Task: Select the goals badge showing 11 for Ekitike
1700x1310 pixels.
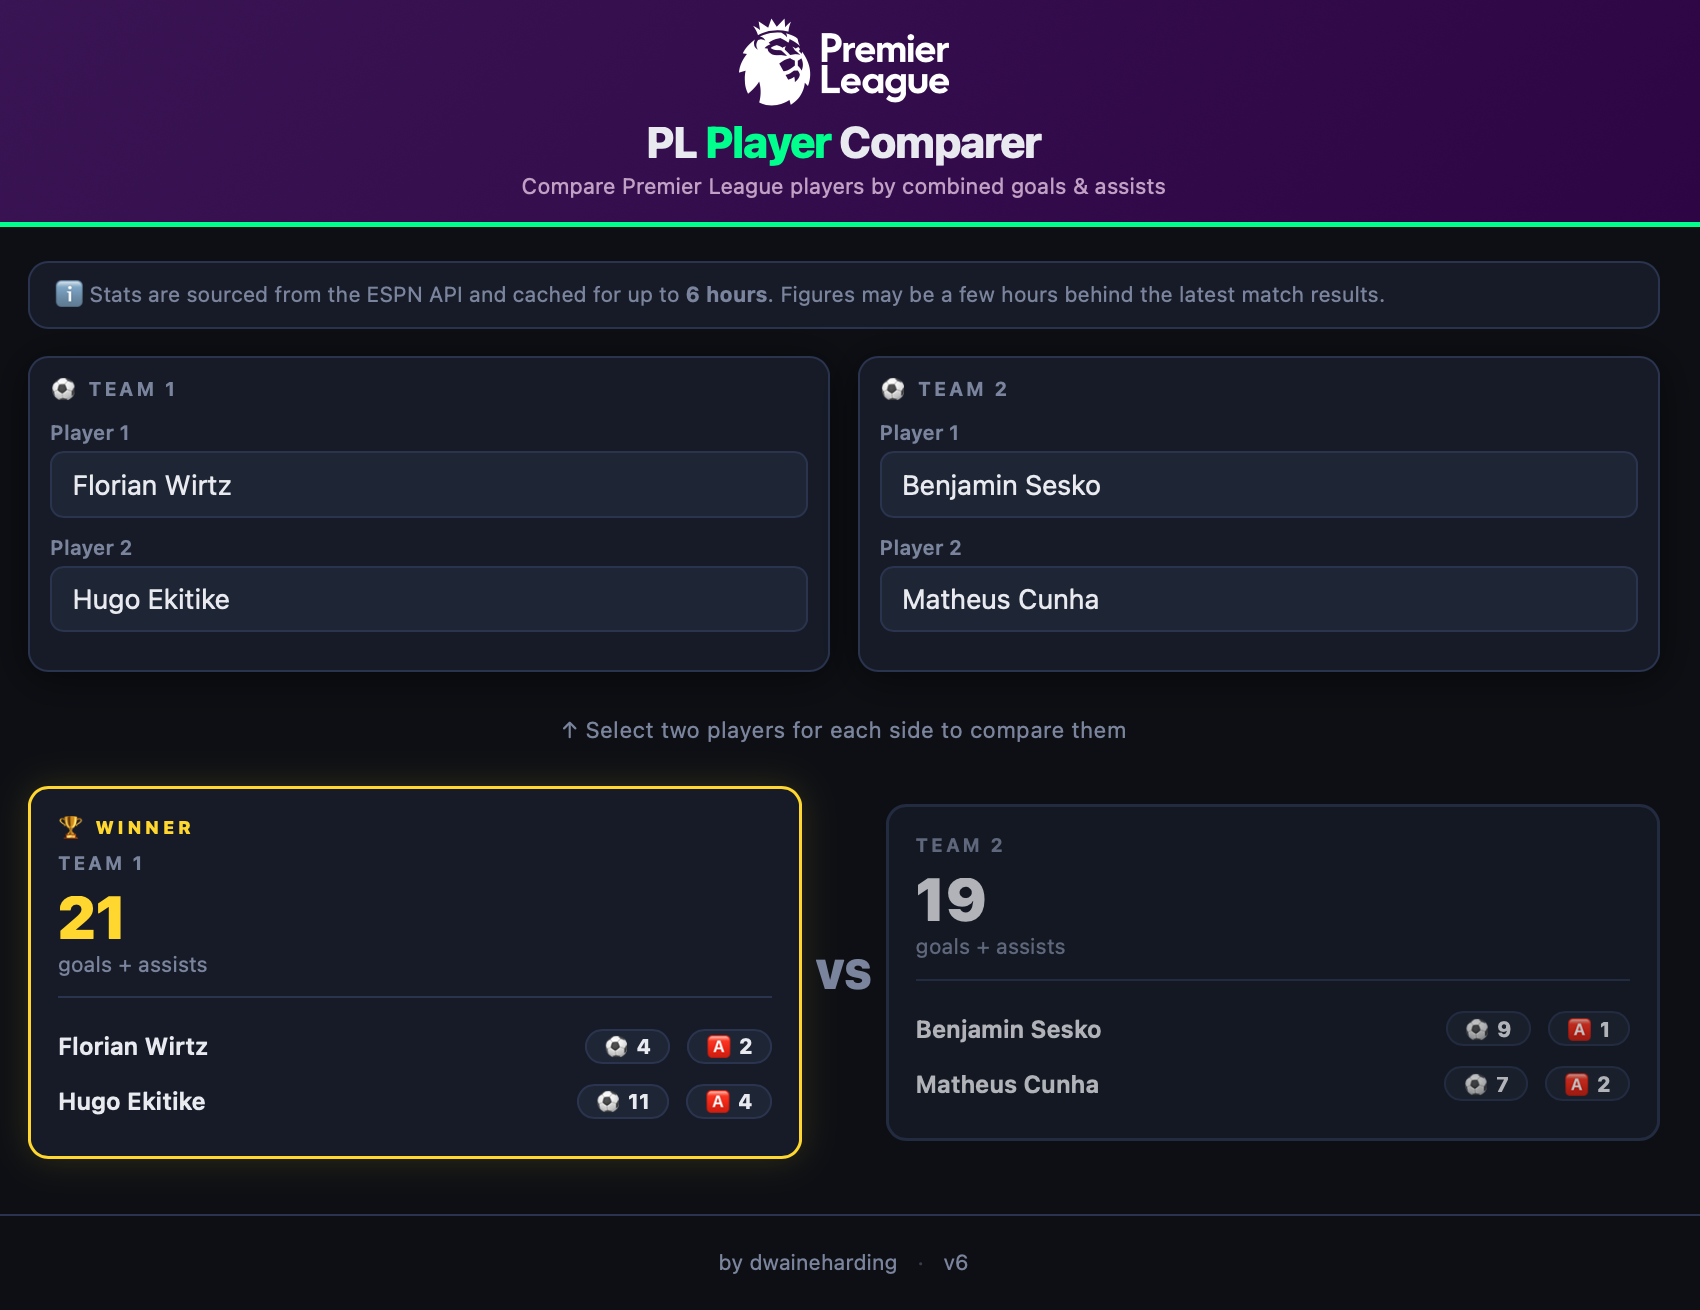Action: tap(623, 1101)
